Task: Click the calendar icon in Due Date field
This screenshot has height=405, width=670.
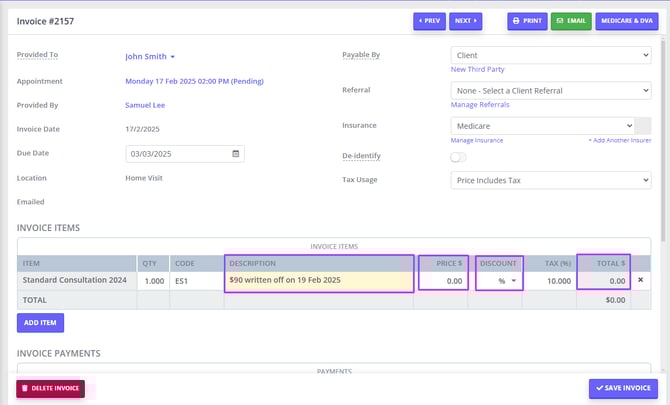Action: [236, 154]
